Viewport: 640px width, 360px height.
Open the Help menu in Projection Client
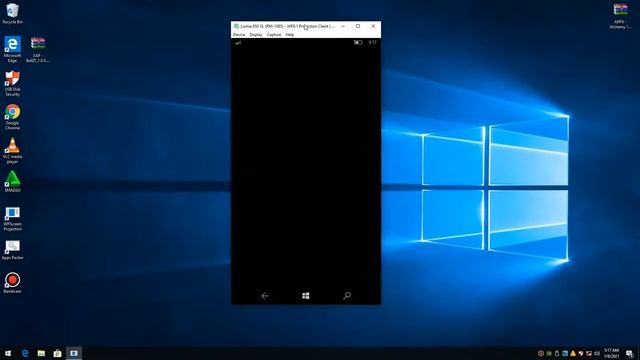click(289, 35)
